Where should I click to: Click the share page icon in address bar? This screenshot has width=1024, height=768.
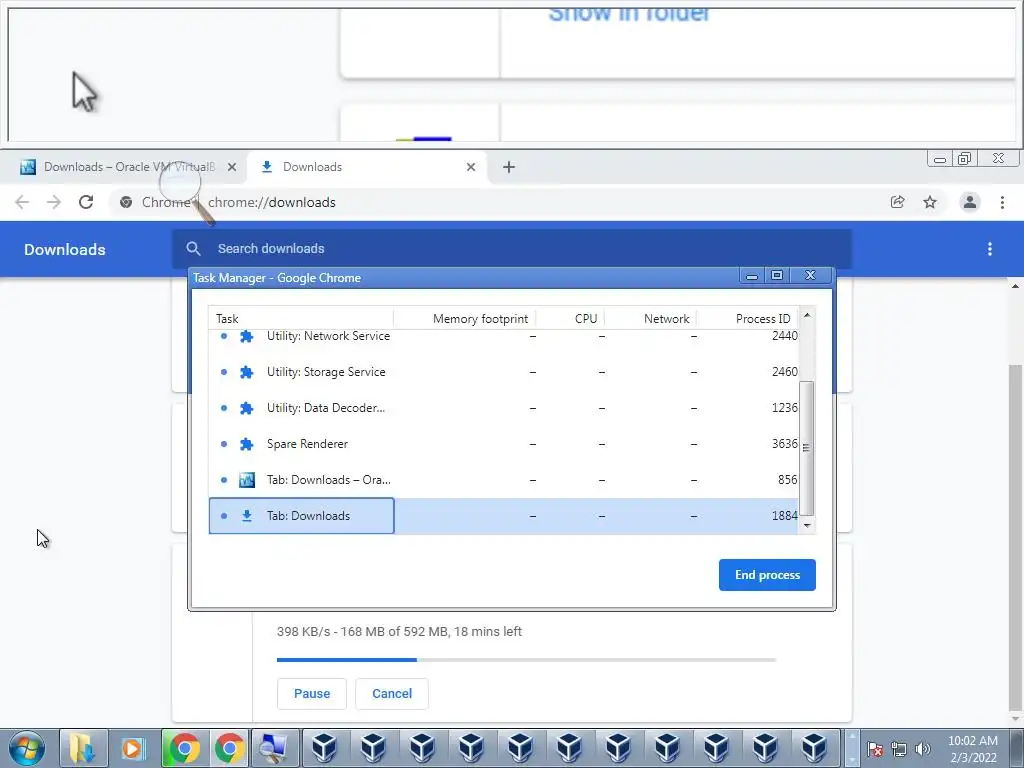tap(897, 202)
